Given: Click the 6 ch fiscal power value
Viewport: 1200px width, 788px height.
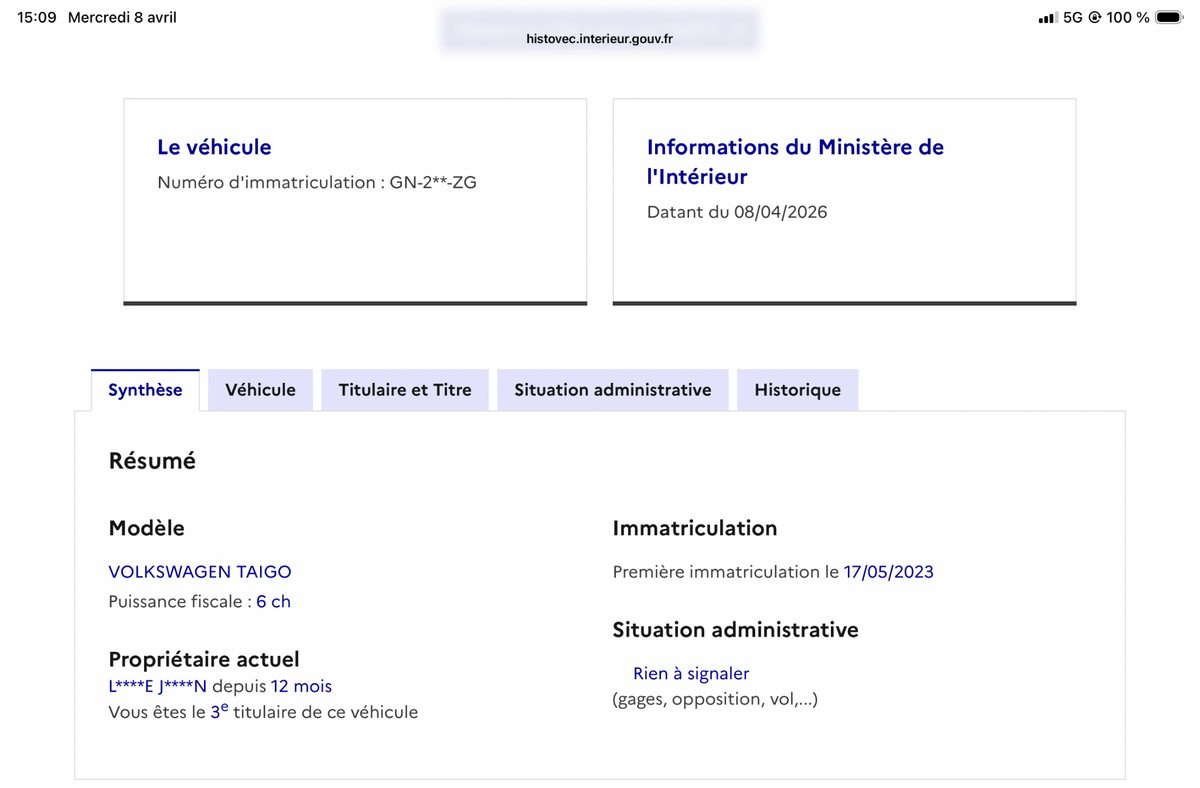Looking at the screenshot, I should coord(273,602).
